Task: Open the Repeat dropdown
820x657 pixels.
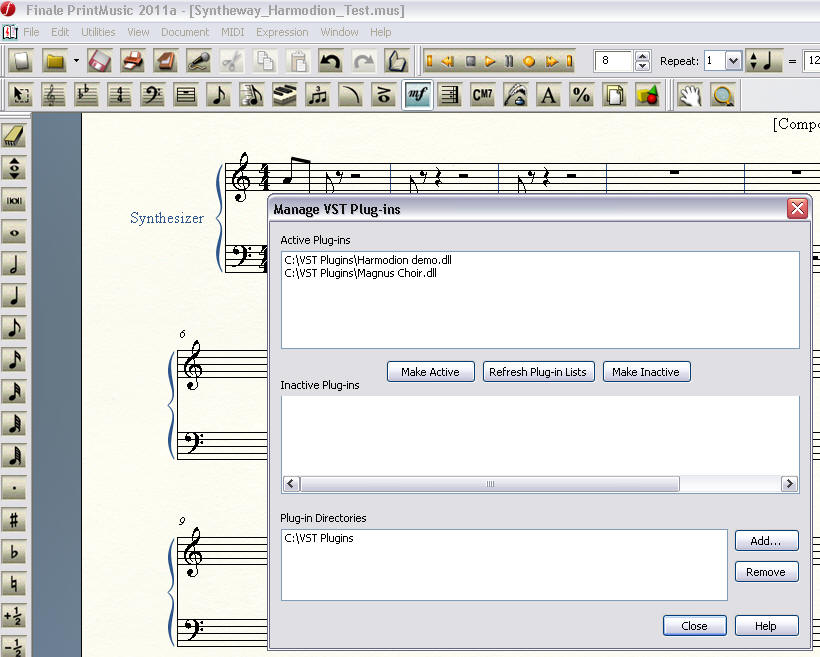Action: pyautogui.click(x=733, y=61)
